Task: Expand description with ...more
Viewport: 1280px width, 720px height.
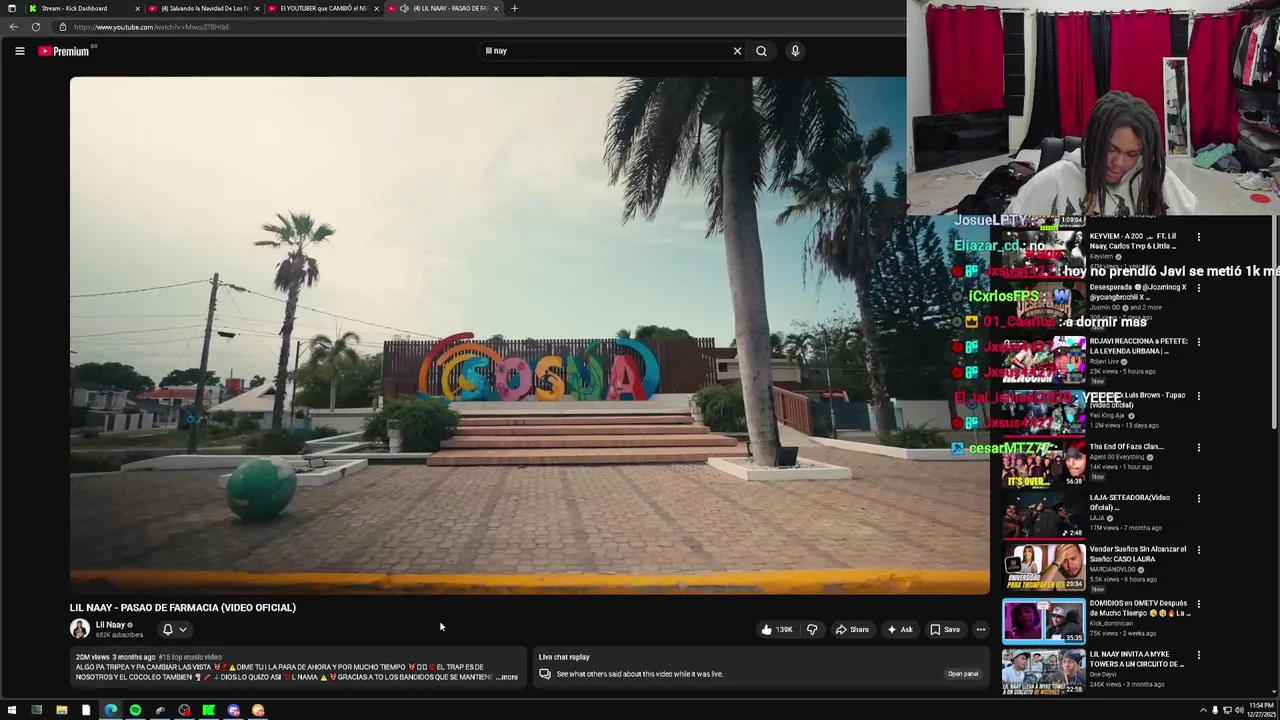Action: point(507,677)
